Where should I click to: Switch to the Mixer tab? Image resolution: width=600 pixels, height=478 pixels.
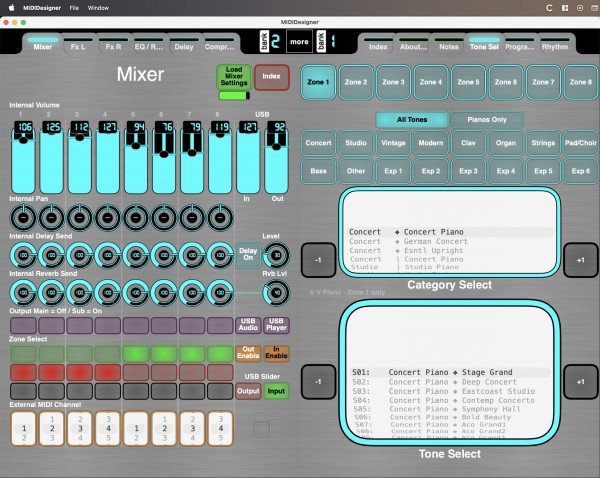click(42, 44)
